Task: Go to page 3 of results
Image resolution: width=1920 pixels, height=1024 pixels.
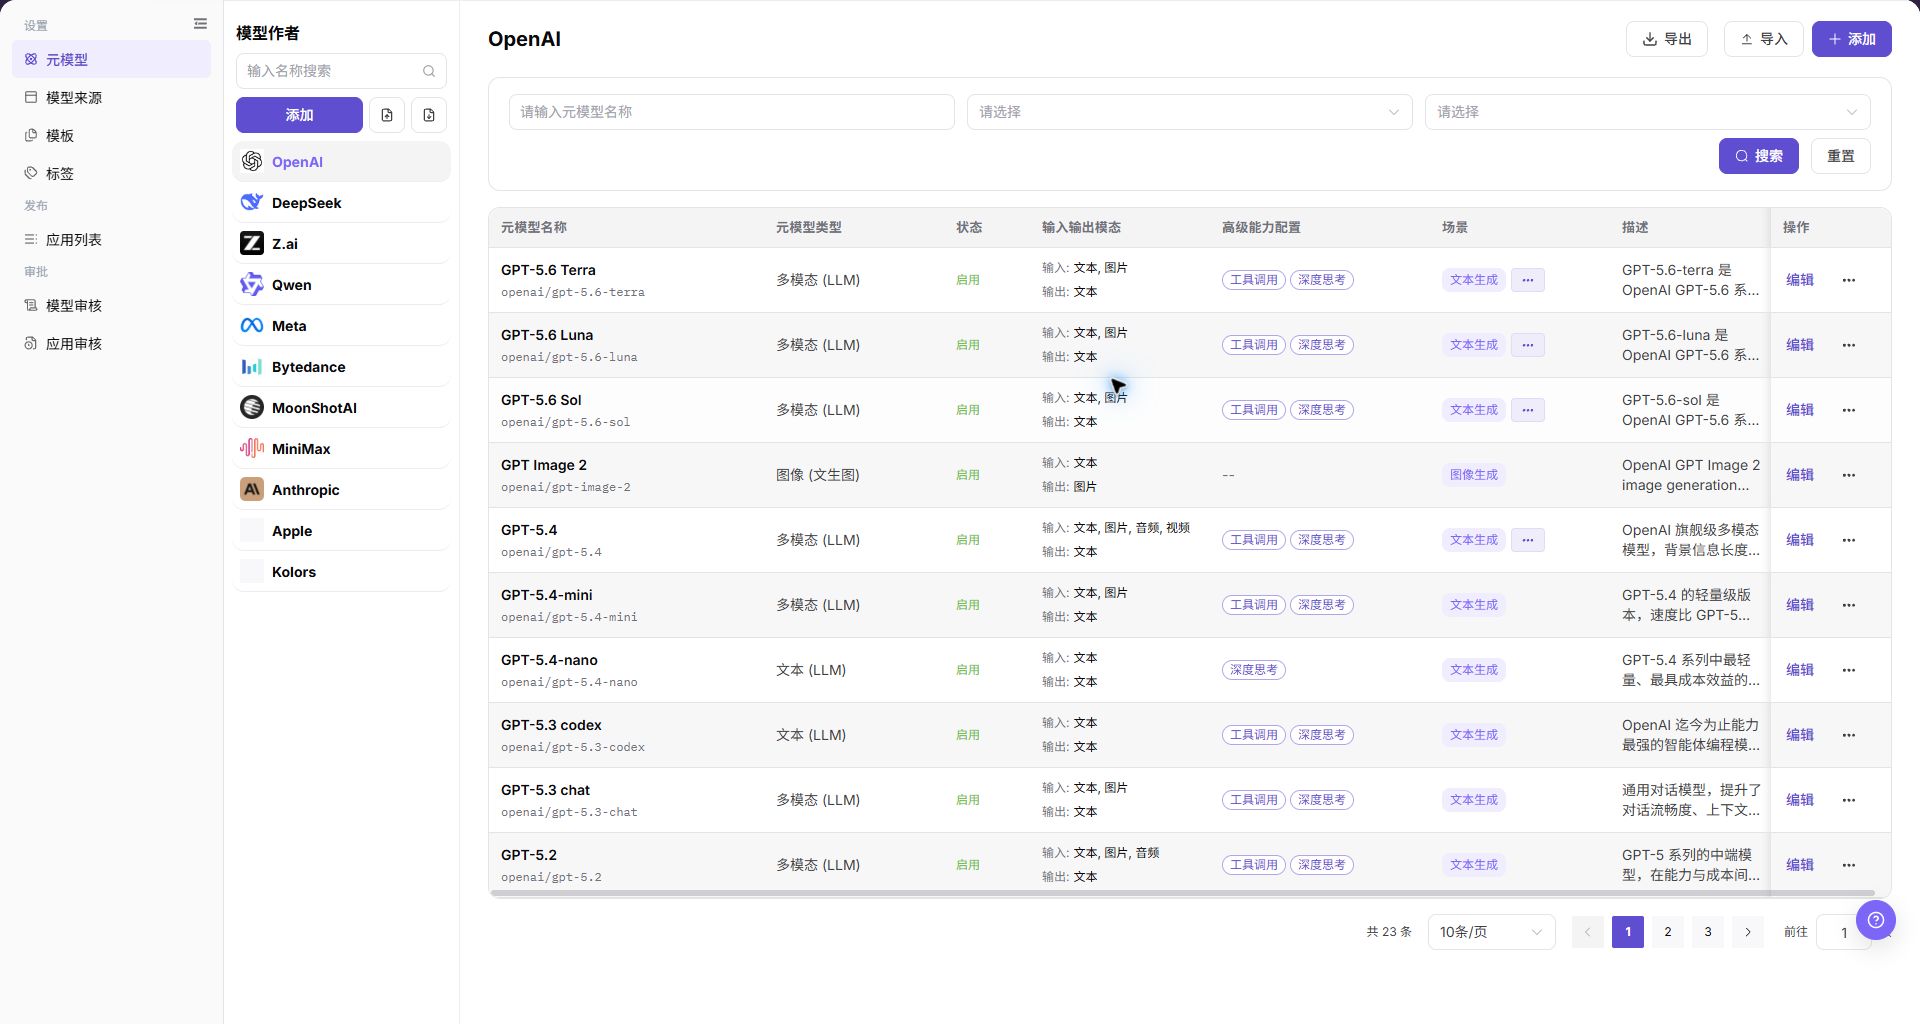Action: click(x=1708, y=932)
